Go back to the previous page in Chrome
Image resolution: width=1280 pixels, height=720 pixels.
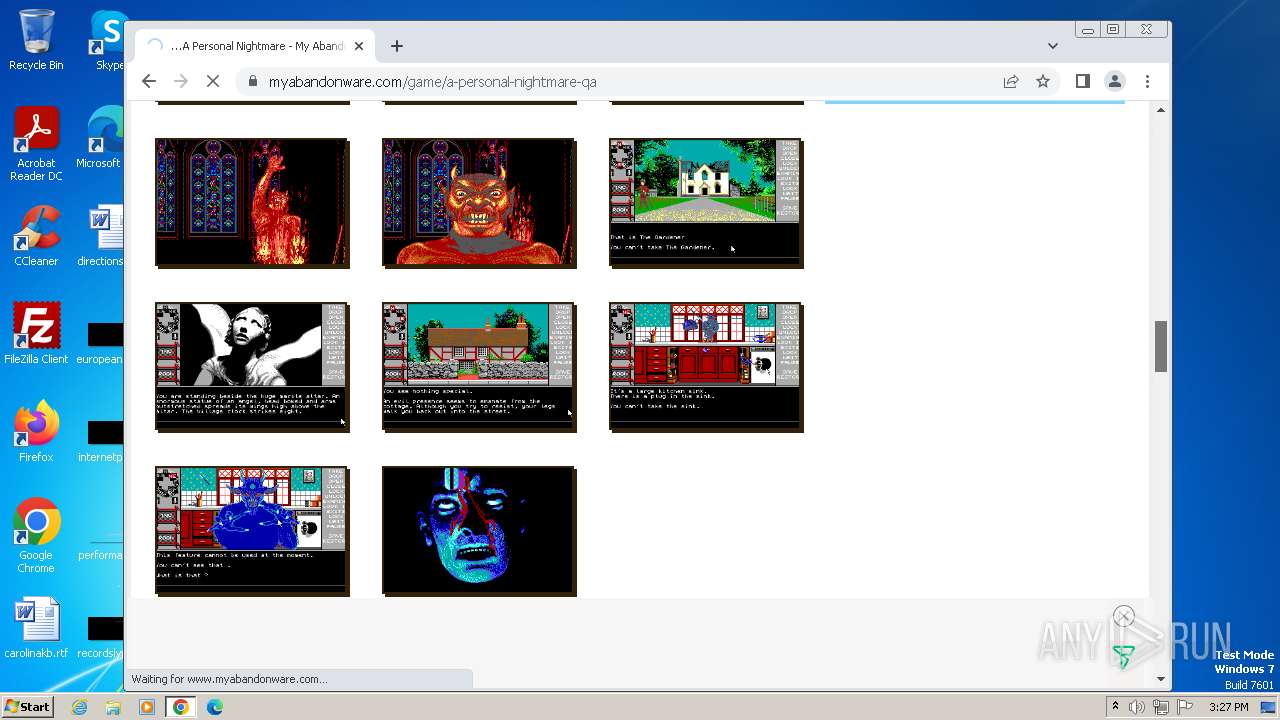pyautogui.click(x=149, y=82)
